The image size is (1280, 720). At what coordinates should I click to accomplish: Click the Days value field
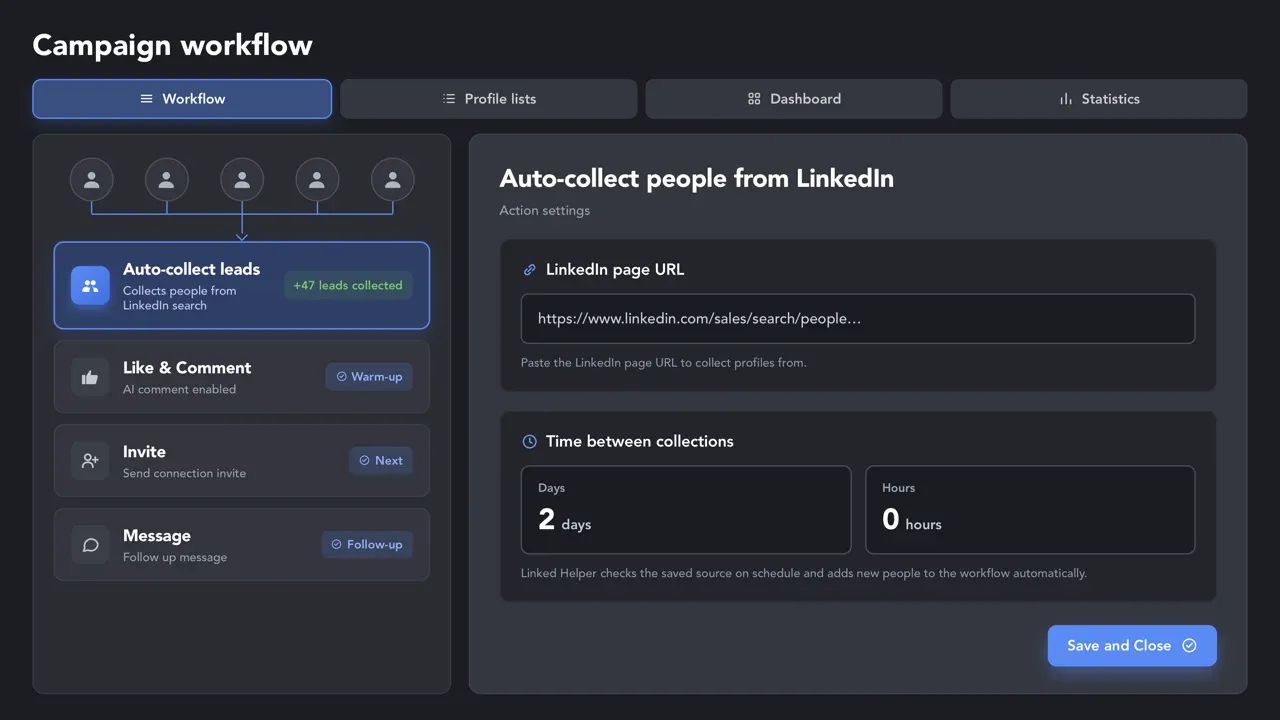click(x=686, y=510)
